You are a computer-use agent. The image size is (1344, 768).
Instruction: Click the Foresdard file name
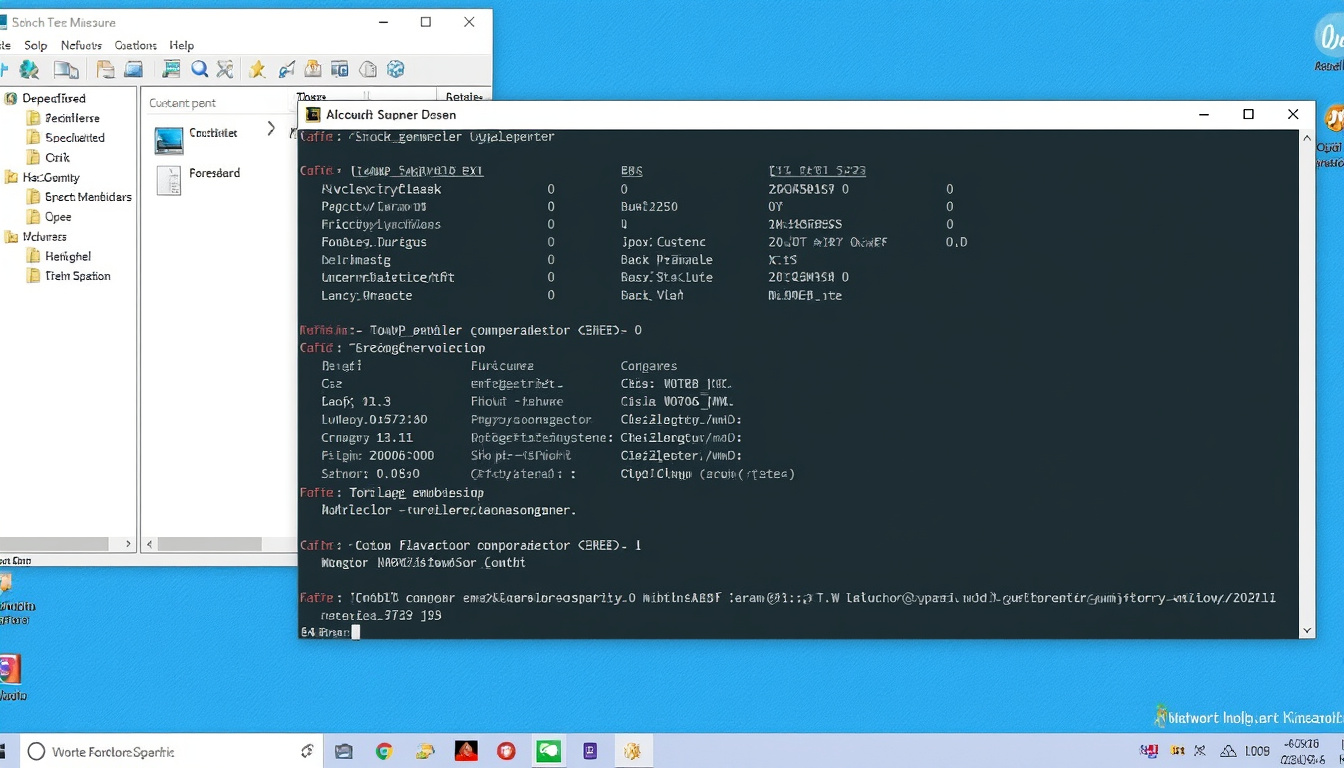pos(214,173)
